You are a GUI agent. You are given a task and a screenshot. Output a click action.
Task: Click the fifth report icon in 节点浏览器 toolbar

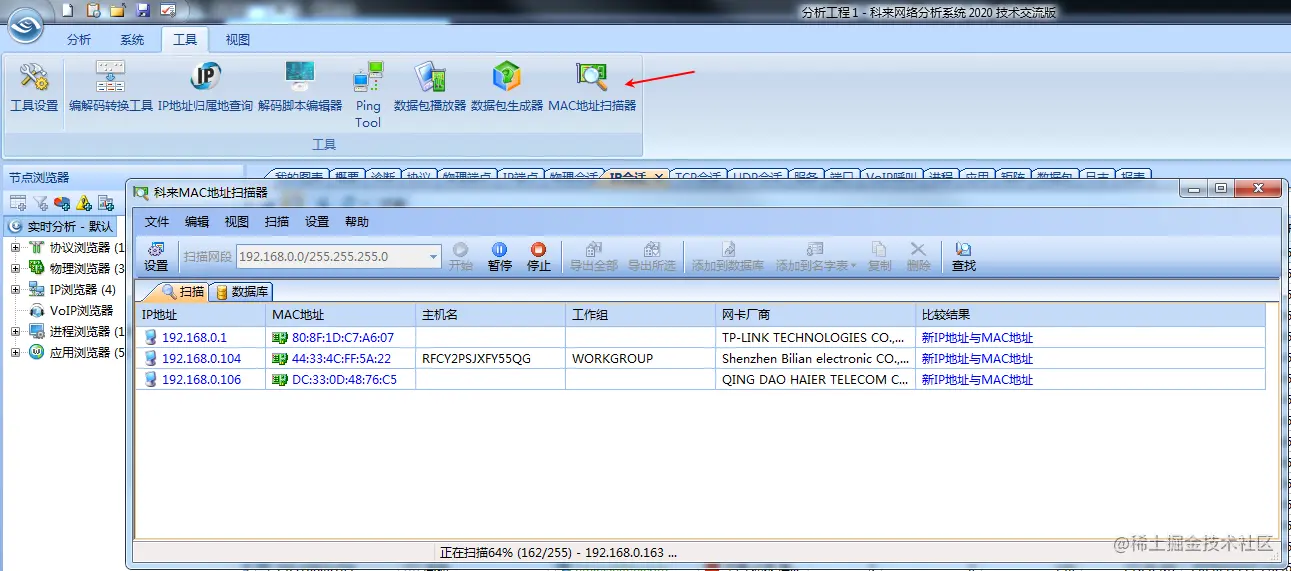click(106, 202)
